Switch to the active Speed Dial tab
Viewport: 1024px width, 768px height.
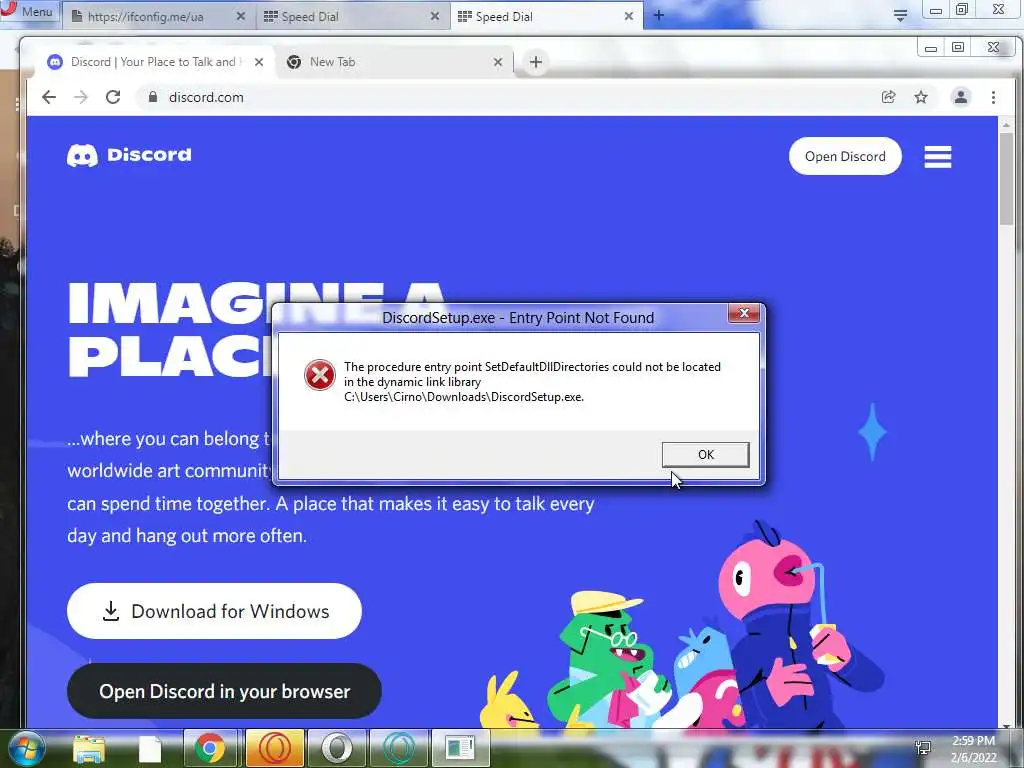click(546, 16)
